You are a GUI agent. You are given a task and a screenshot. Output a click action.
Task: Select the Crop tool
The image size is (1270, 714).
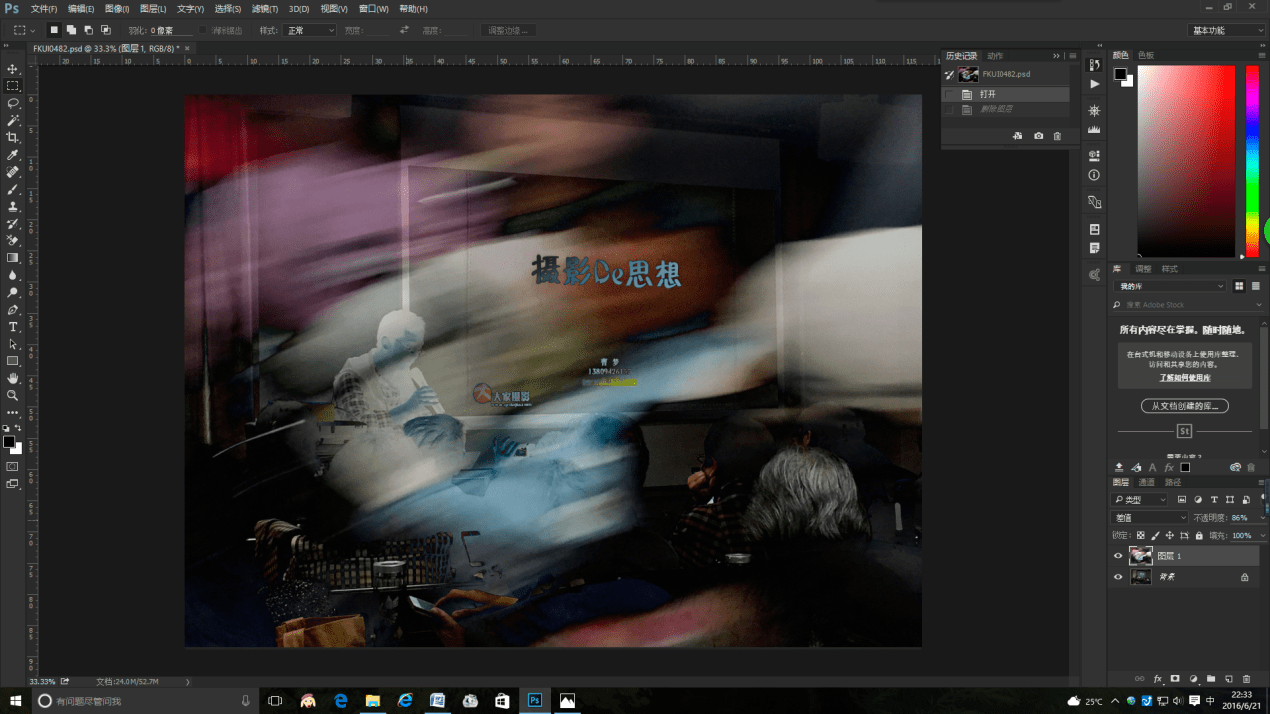point(13,137)
